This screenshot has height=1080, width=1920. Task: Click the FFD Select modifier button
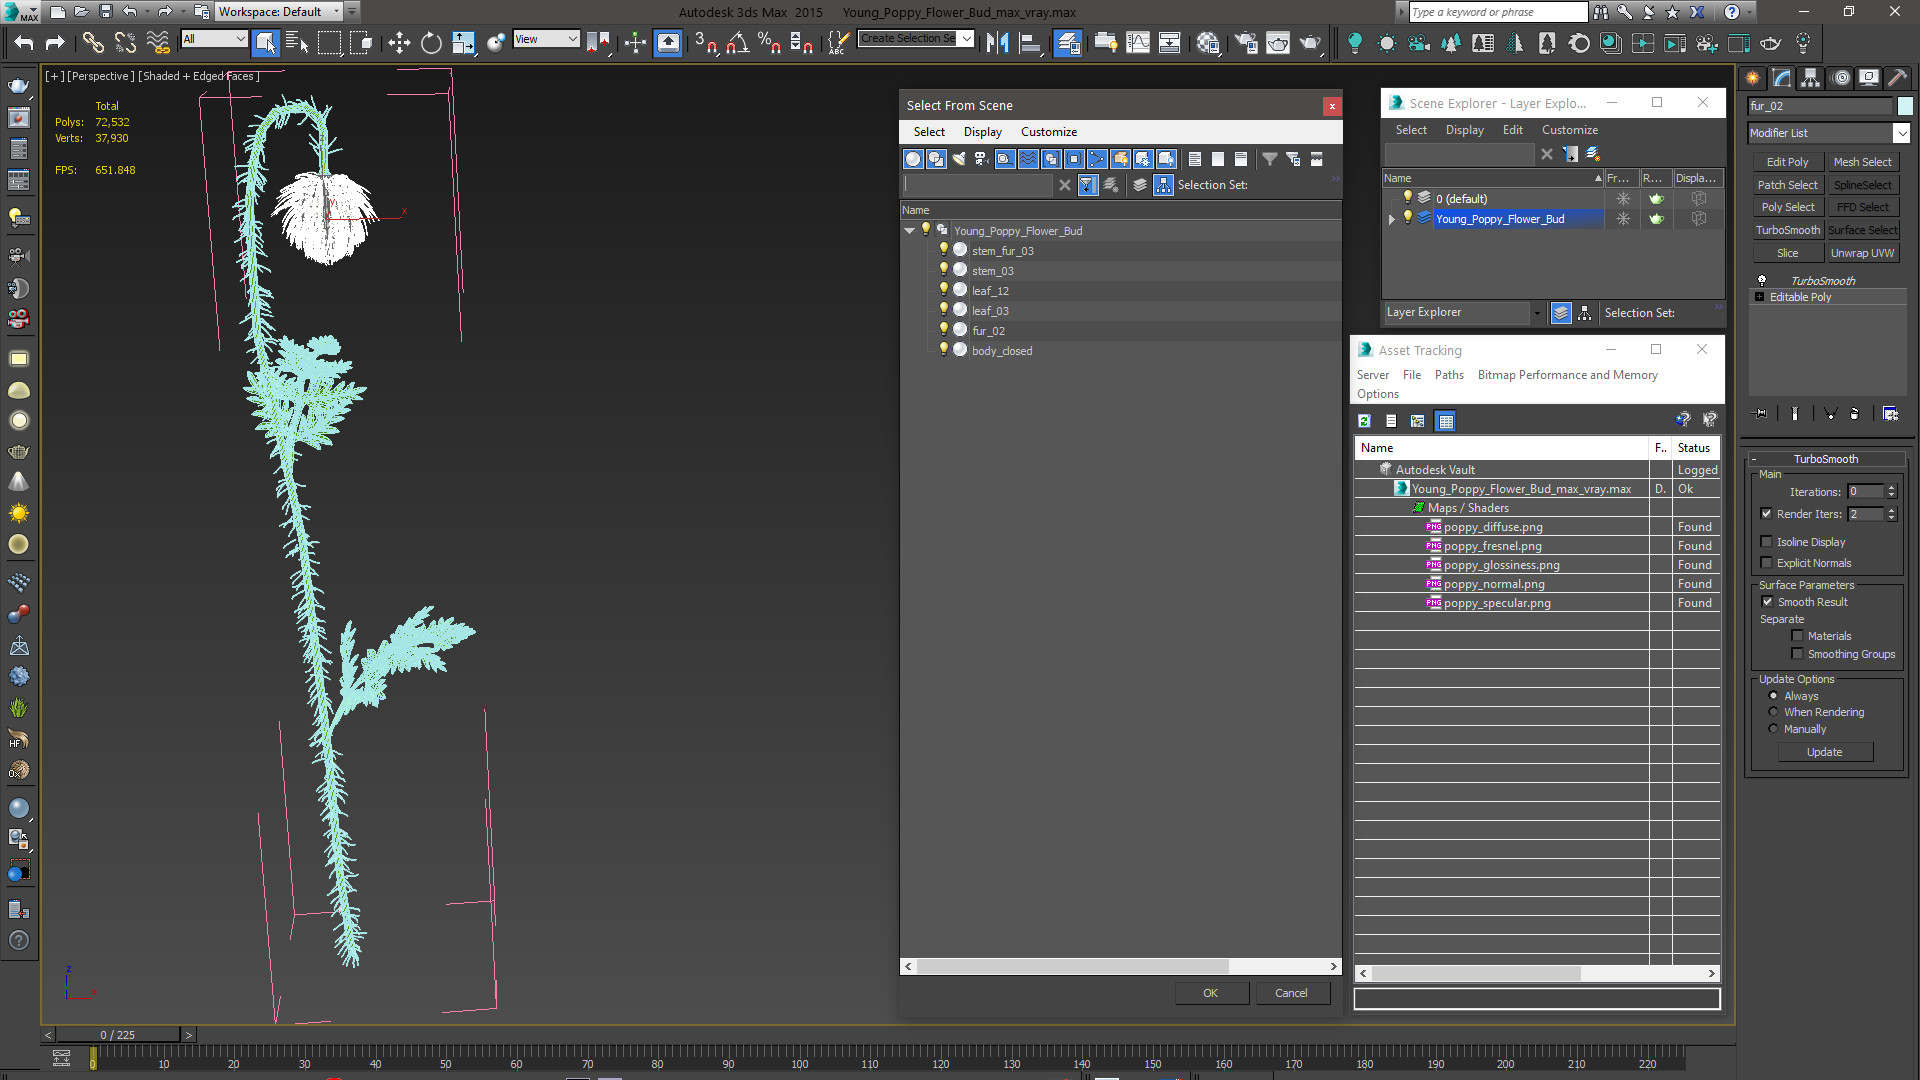click(x=1862, y=207)
